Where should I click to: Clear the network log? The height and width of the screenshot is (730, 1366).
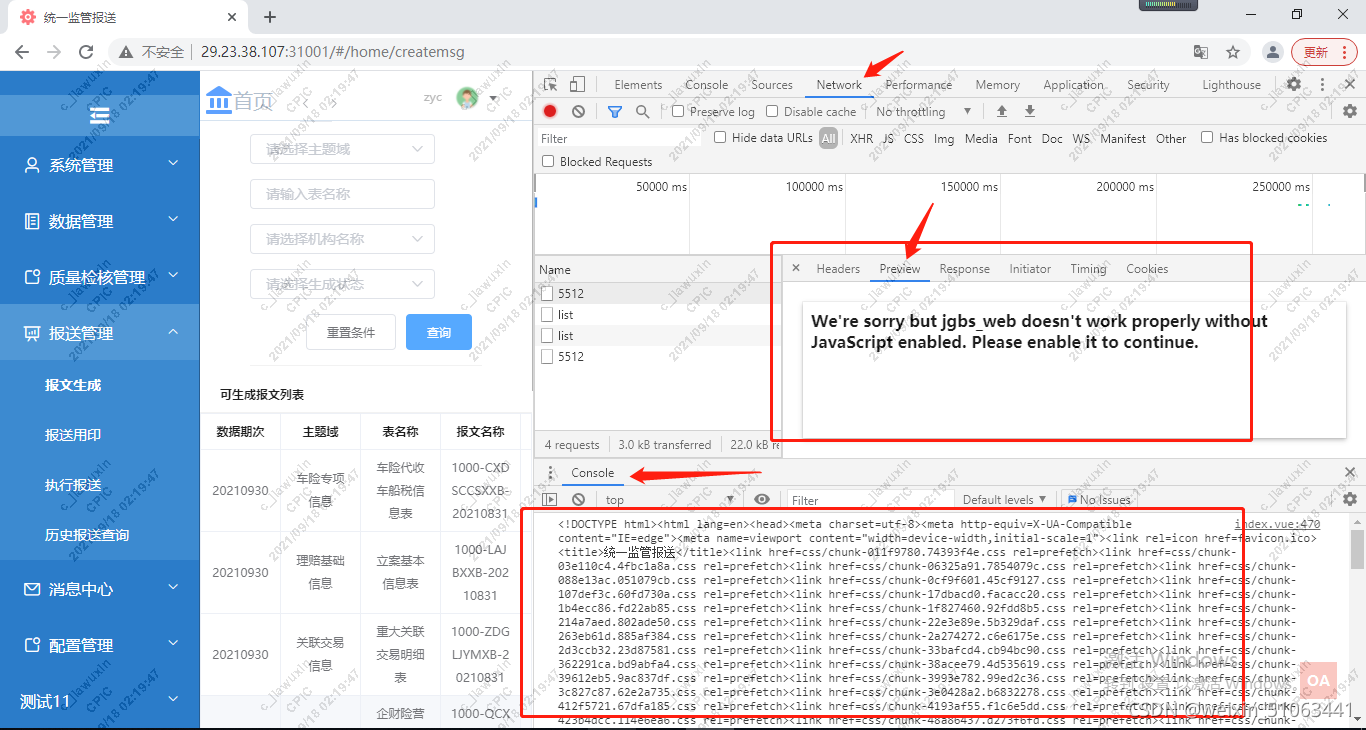[x=578, y=111]
